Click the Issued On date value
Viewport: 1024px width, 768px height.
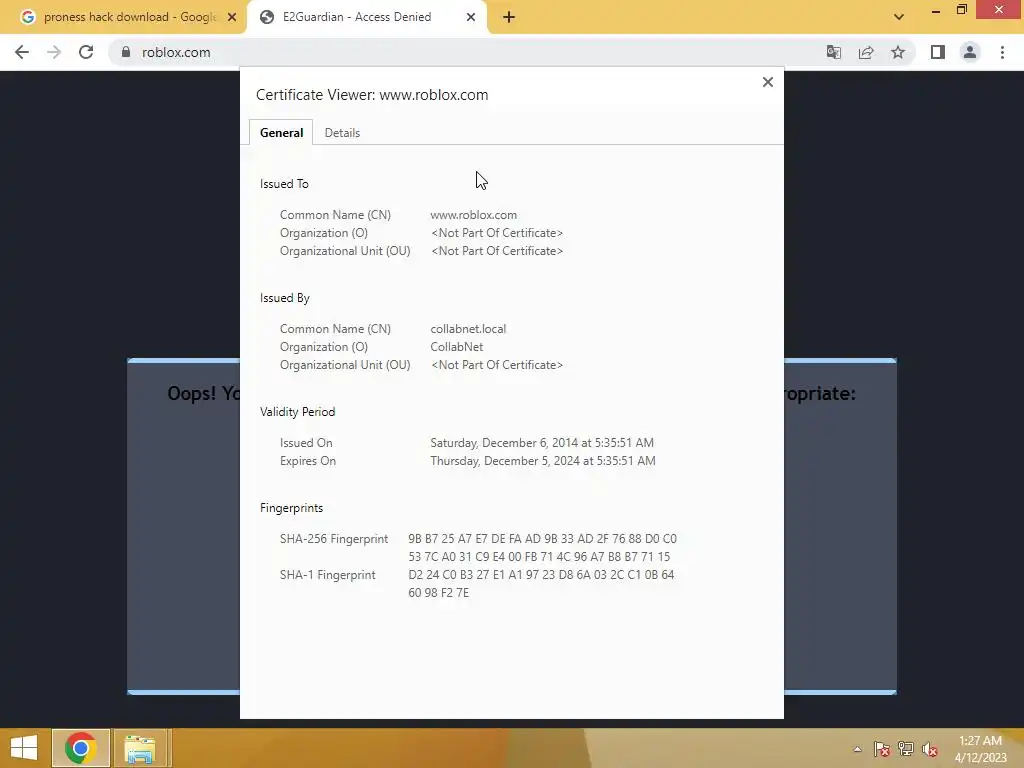542,443
